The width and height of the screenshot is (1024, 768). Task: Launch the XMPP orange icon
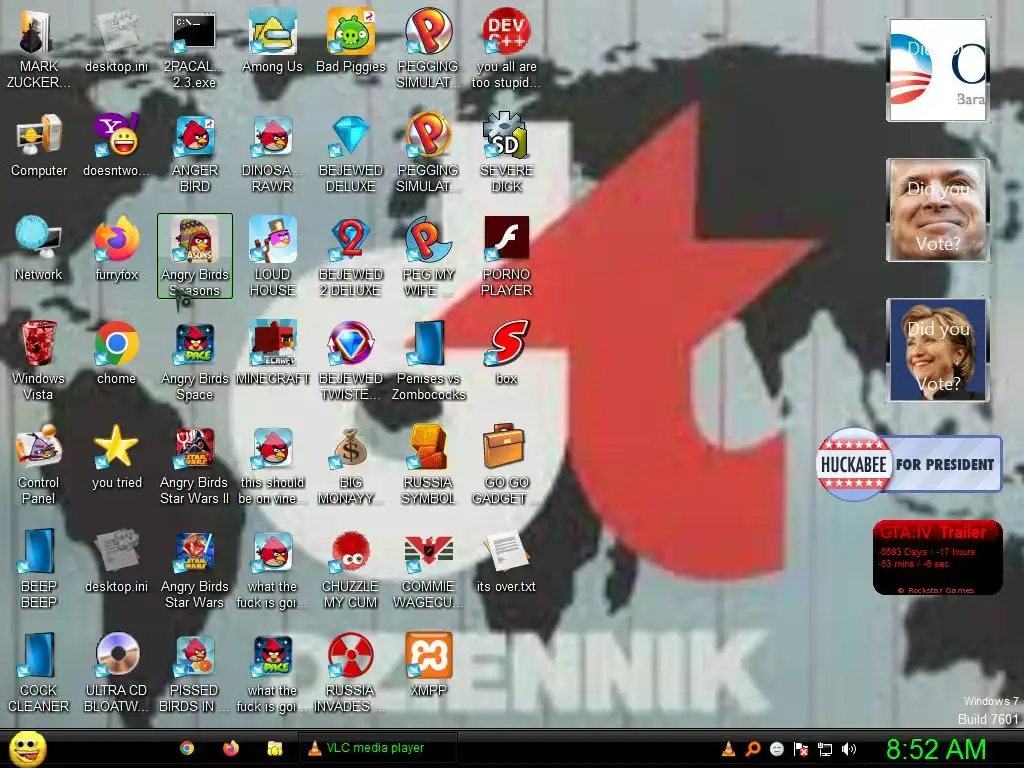coord(428,665)
